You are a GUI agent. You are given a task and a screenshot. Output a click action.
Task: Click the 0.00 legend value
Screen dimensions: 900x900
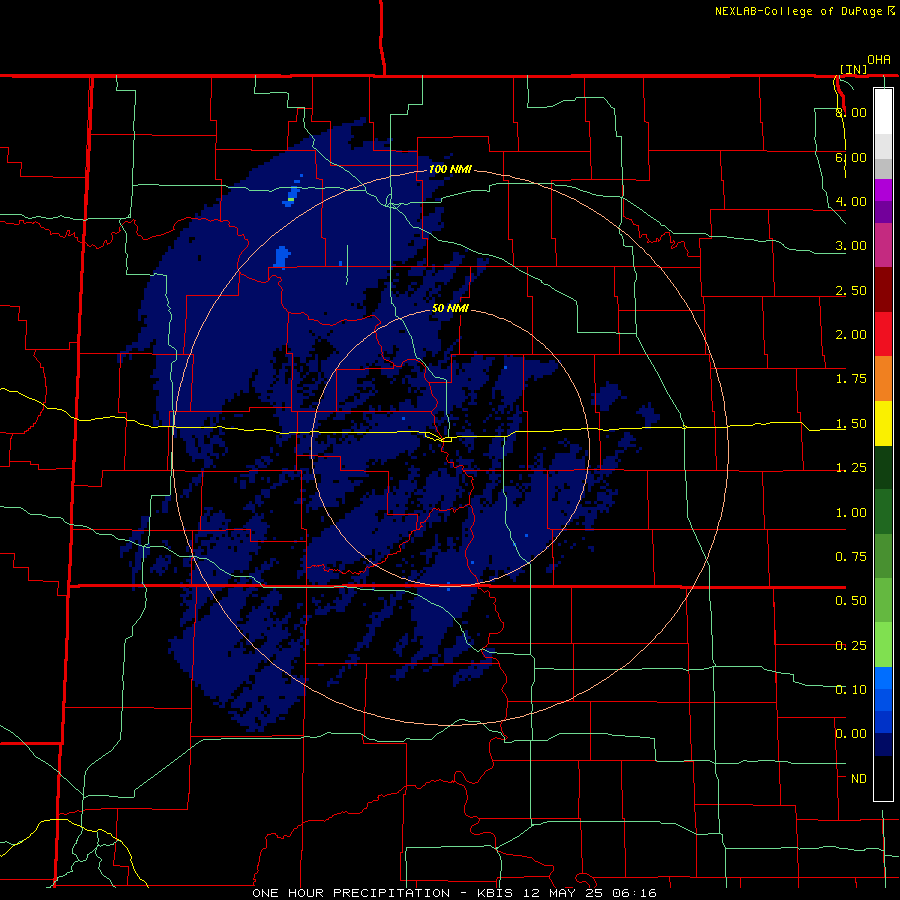(851, 734)
